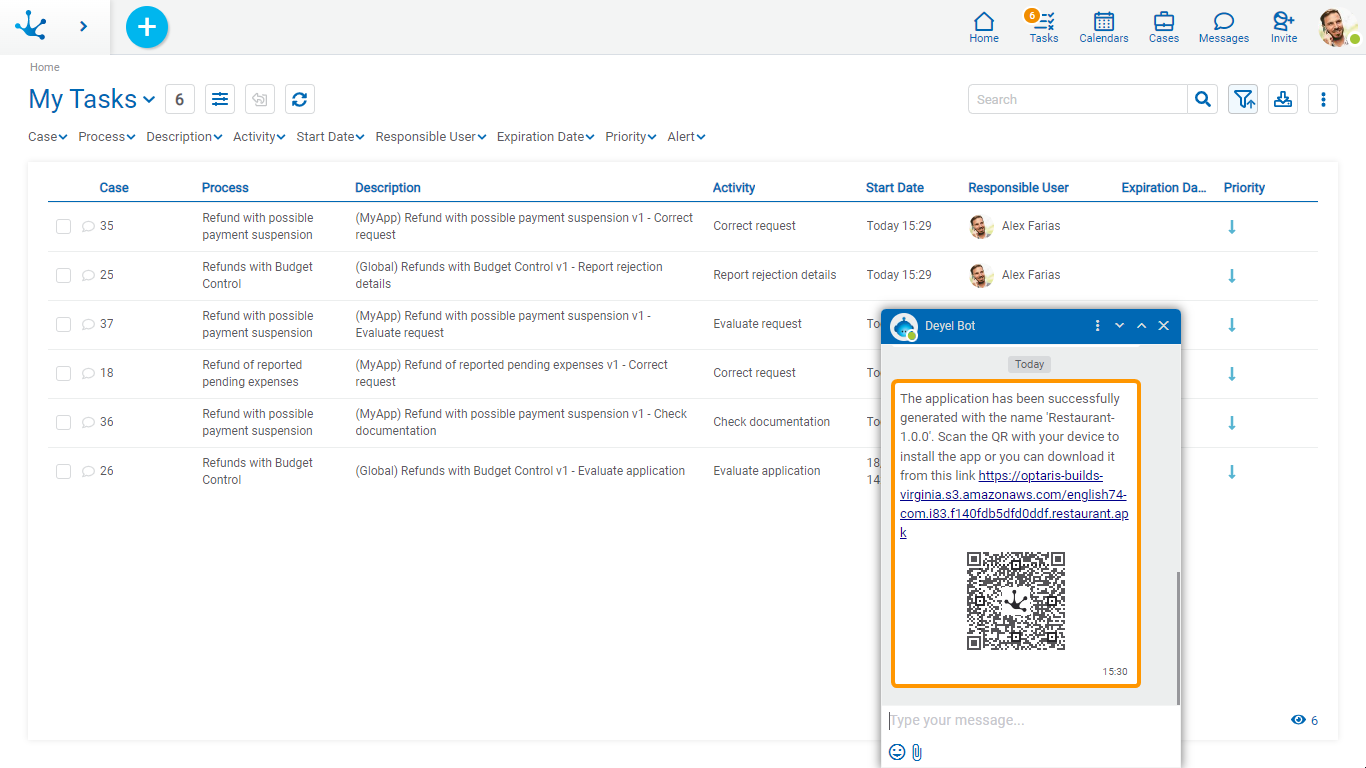This screenshot has width=1366, height=768.
Task: Go to Home in top navigation
Action: point(984,27)
